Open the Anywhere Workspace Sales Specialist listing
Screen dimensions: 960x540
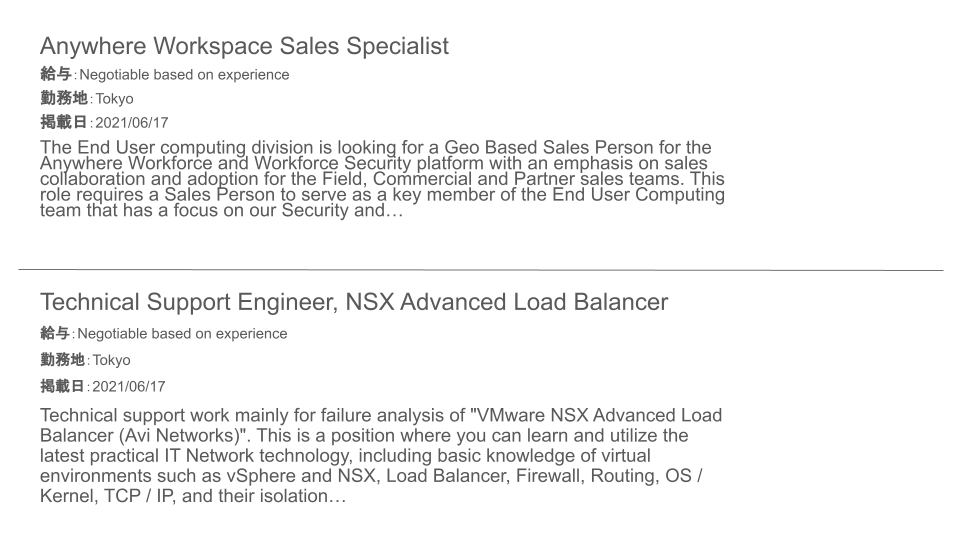244,47
